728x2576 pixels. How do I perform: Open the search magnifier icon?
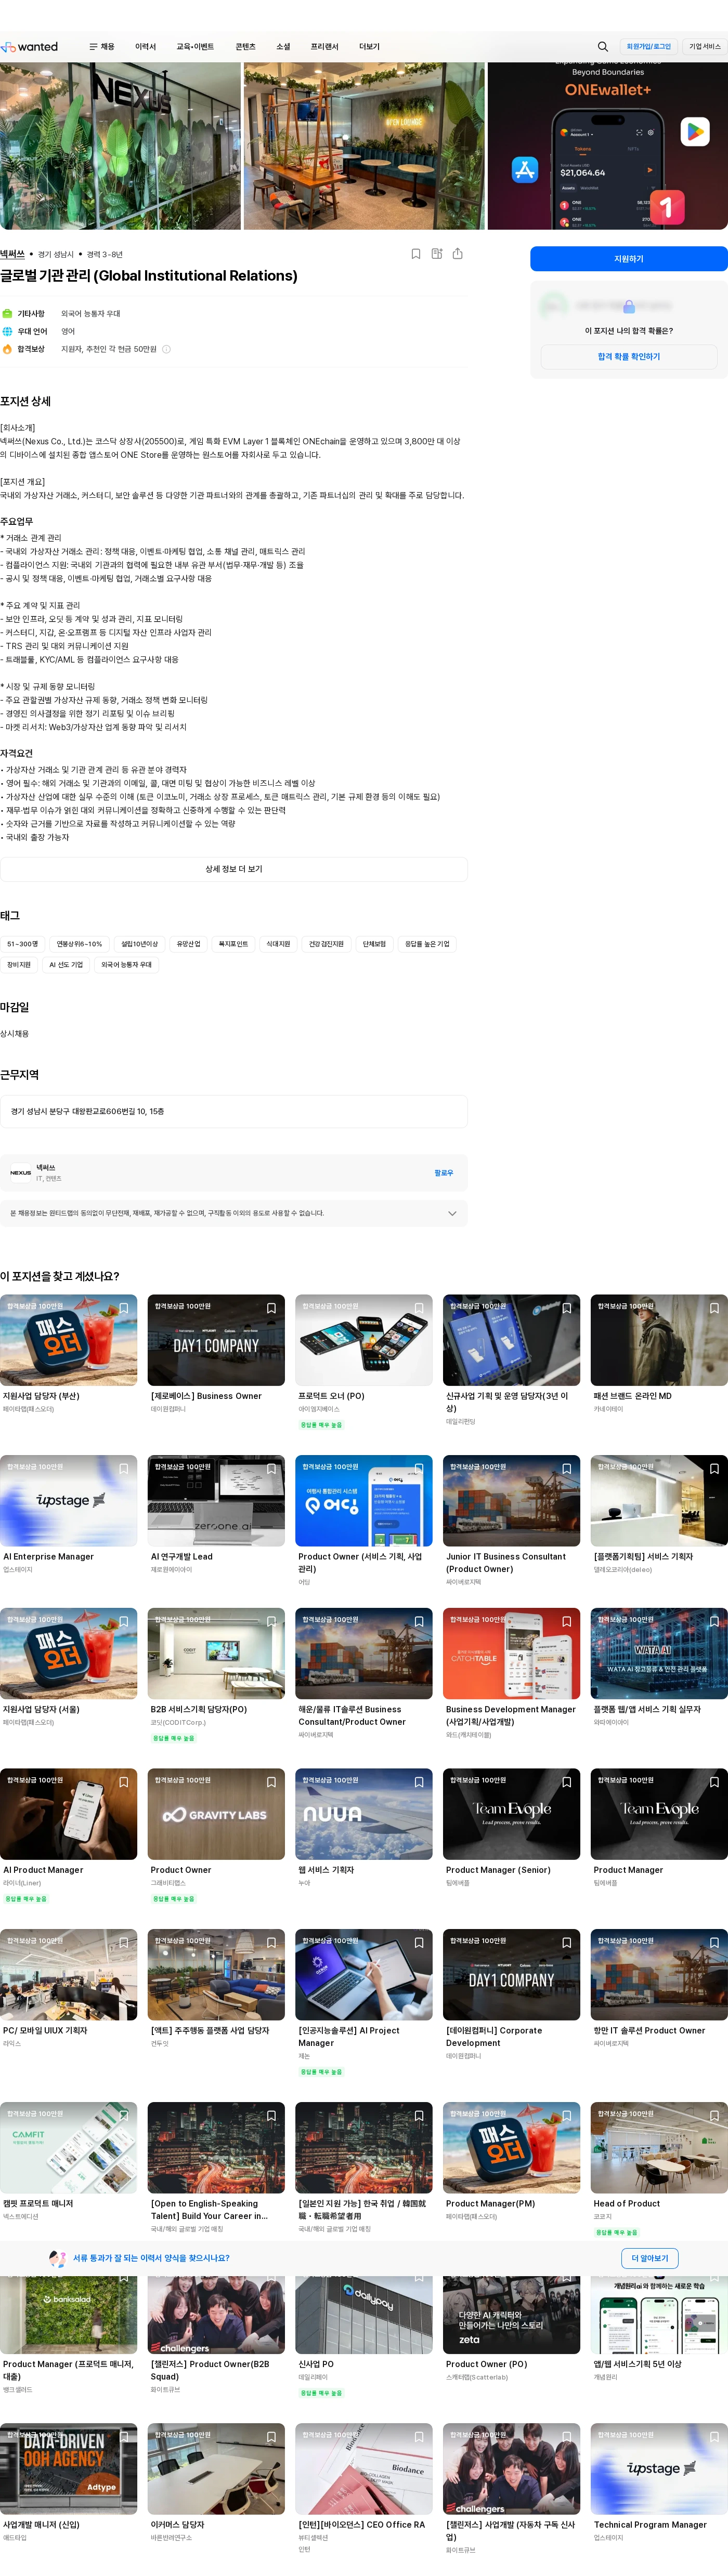pos(603,47)
